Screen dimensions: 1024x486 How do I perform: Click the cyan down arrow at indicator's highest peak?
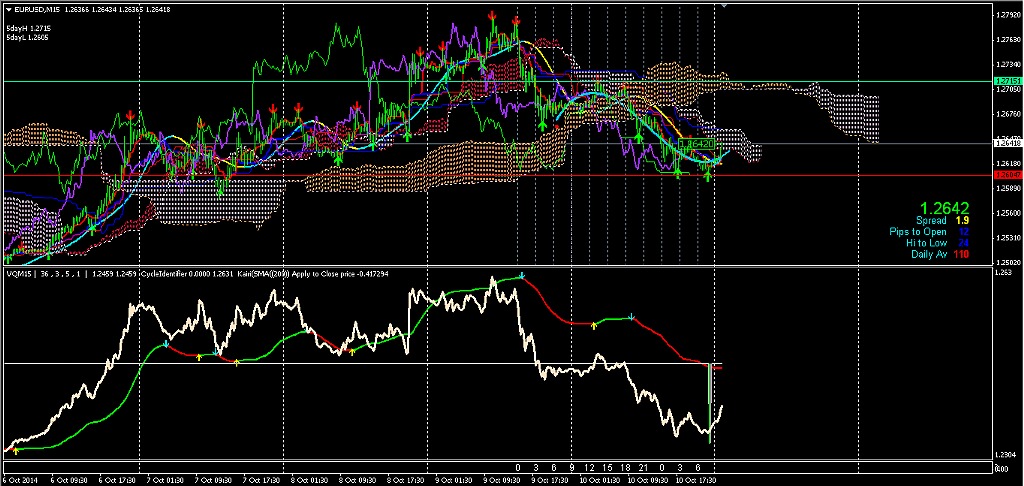pyautogui.click(x=522, y=275)
